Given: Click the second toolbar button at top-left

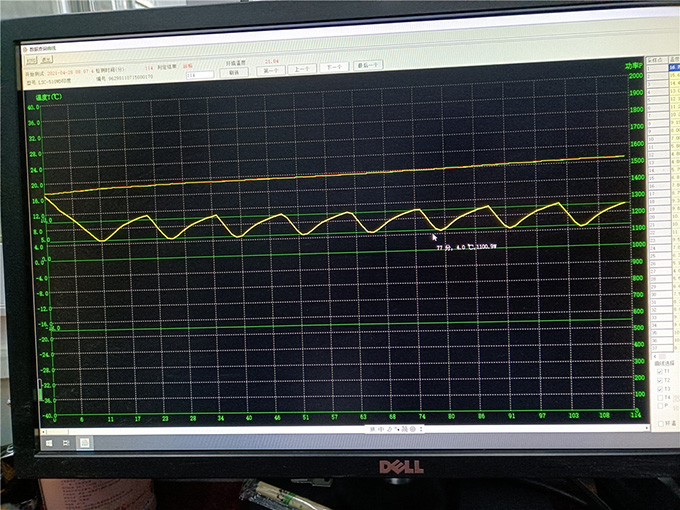Looking at the screenshot, I should click(x=47, y=61).
